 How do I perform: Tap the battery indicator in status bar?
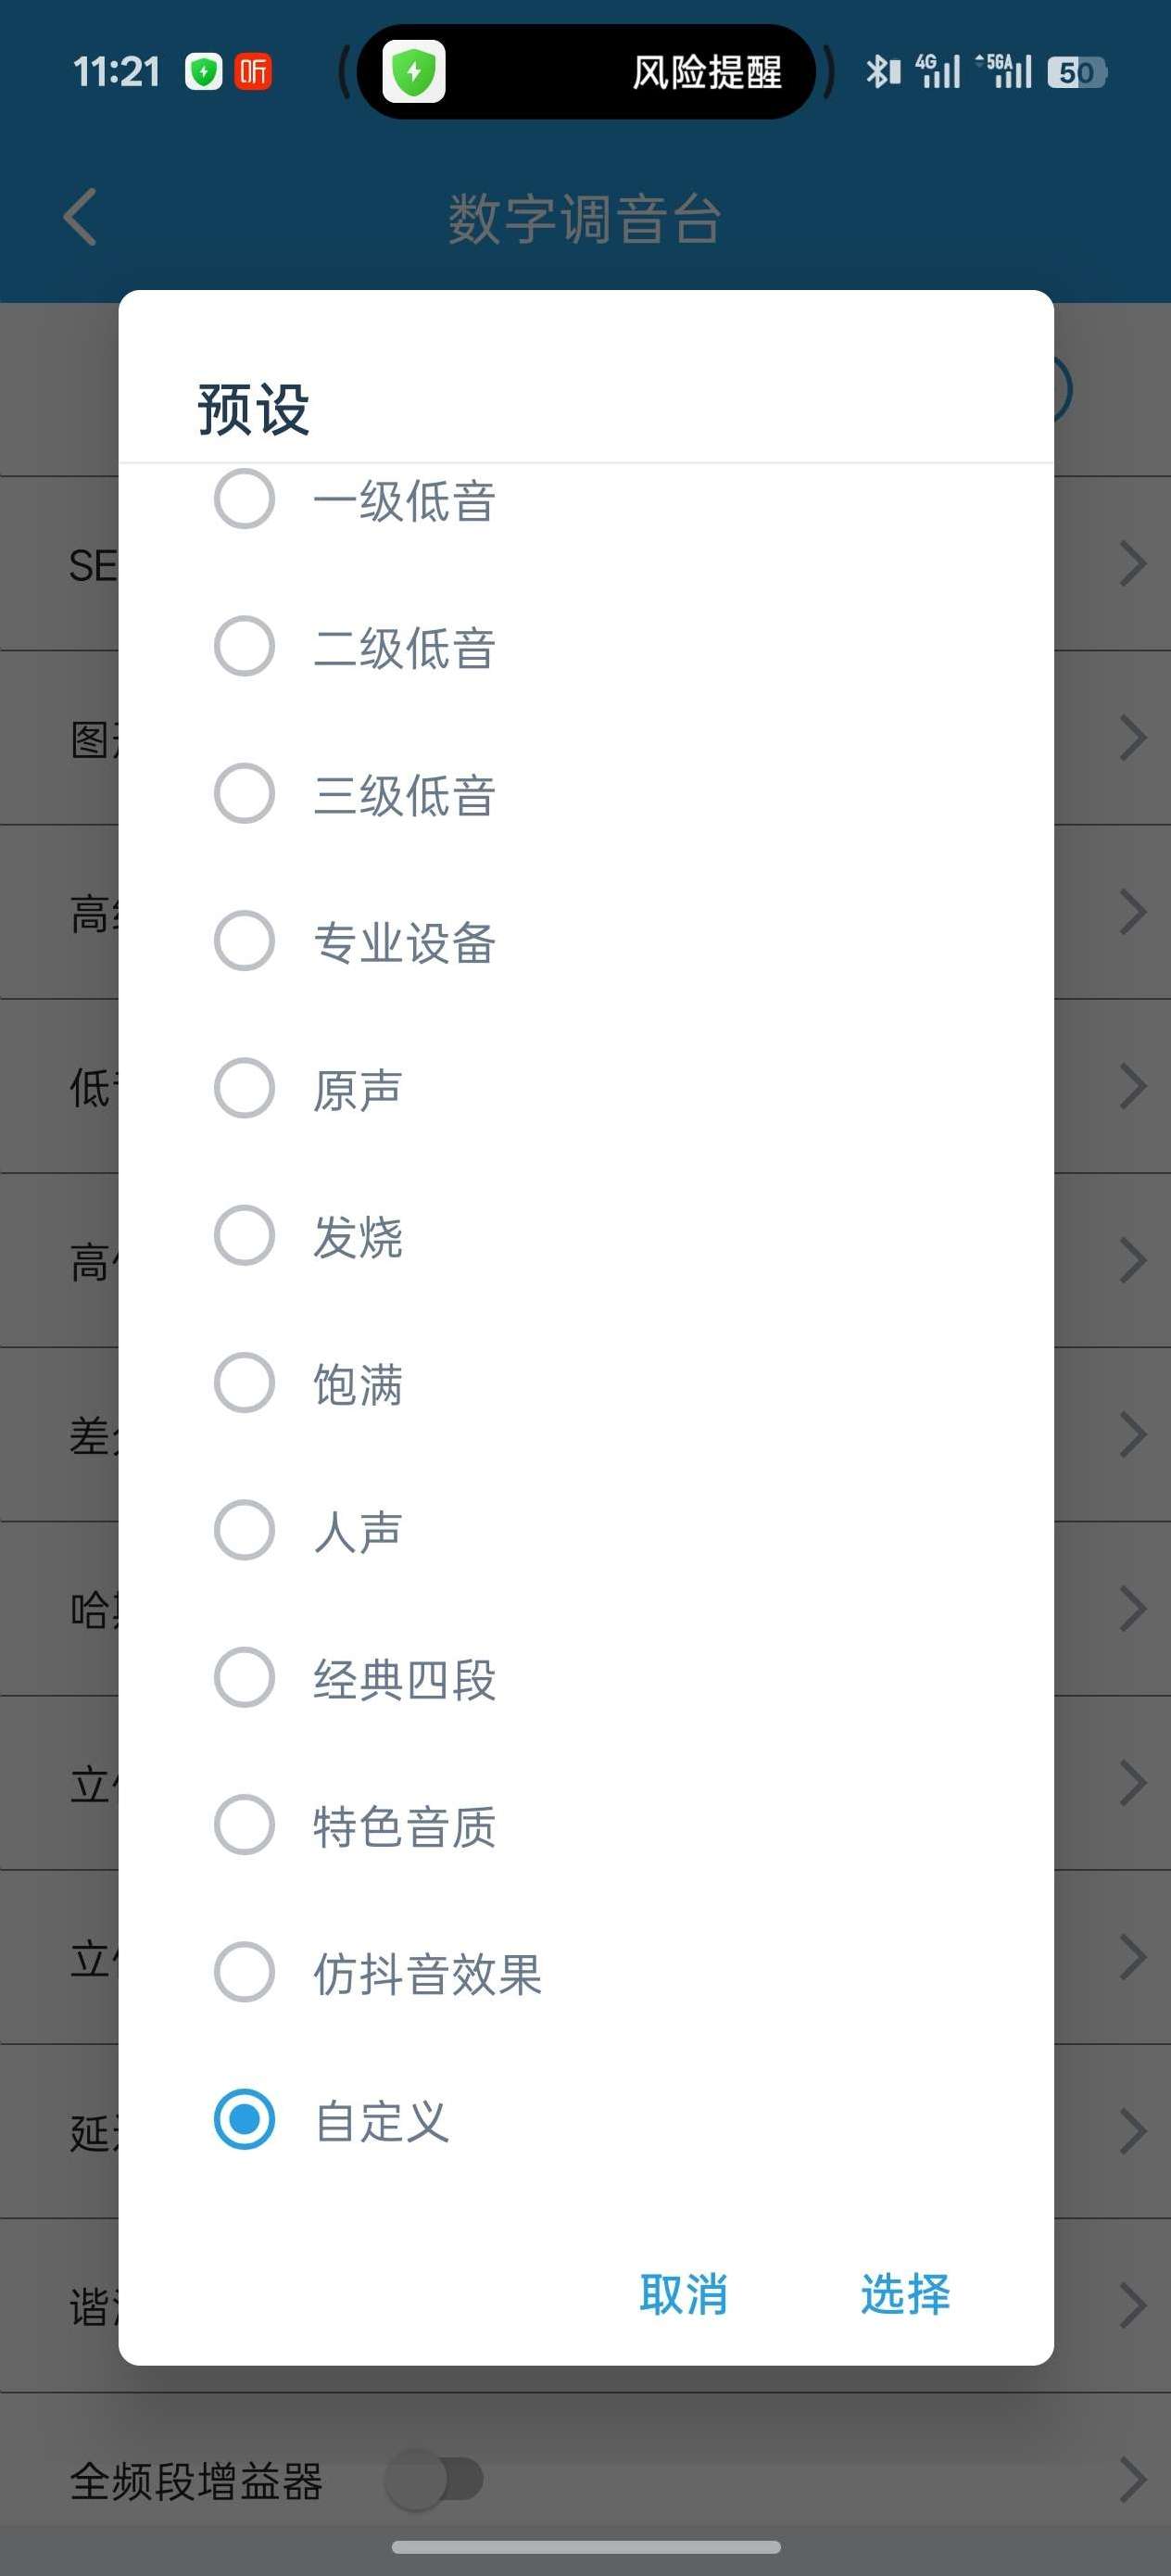coord(1076,72)
